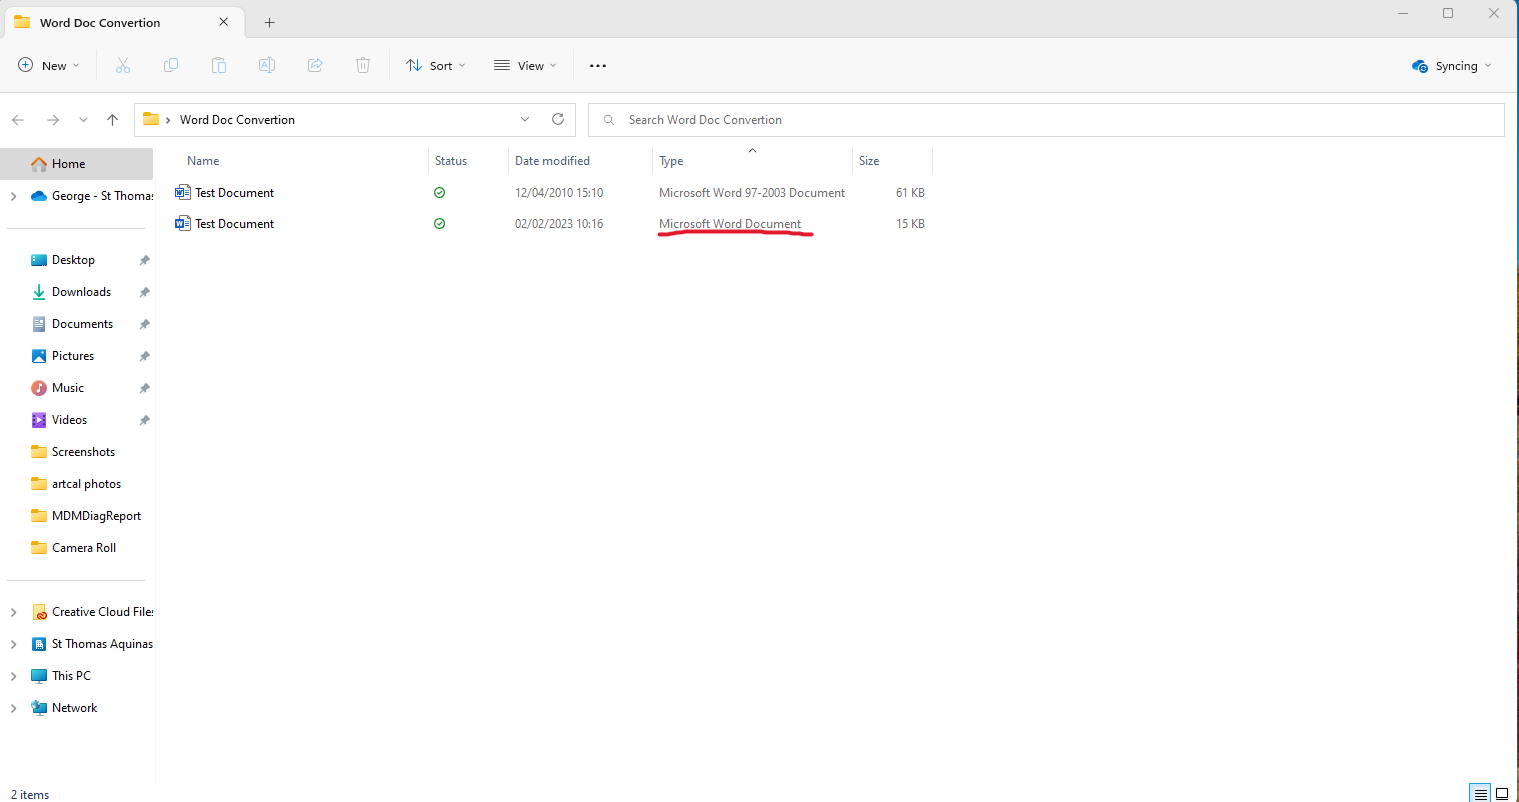Click Word Doc Convertion breadcrumb path

click(237, 120)
